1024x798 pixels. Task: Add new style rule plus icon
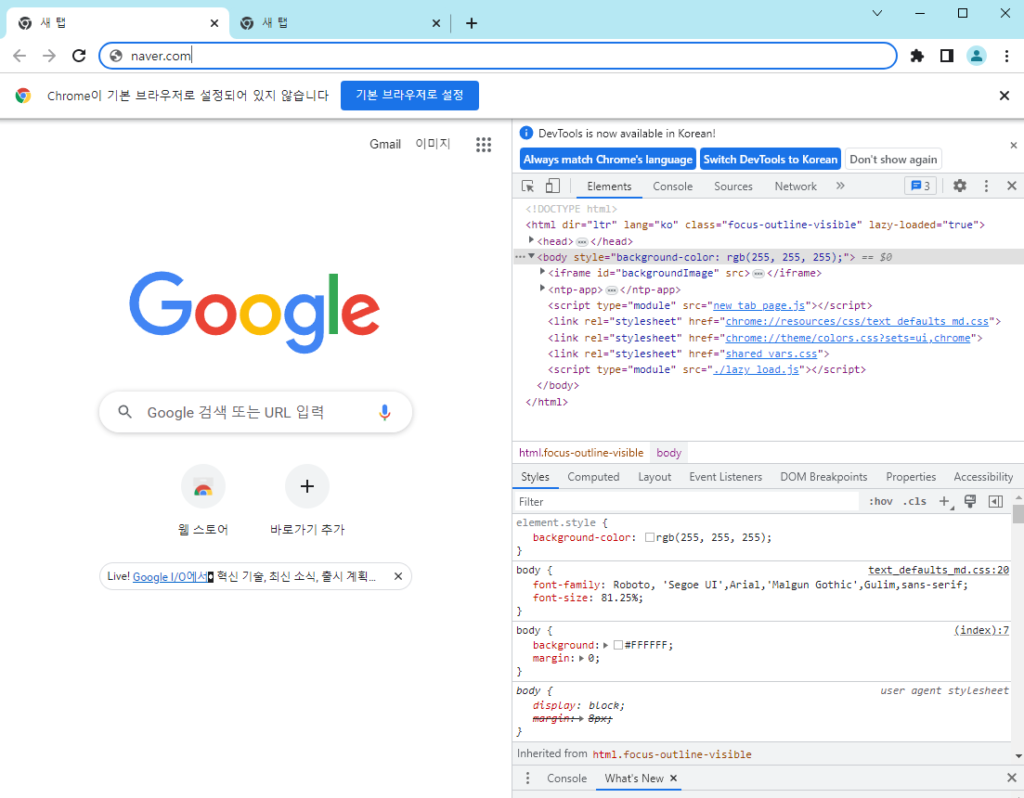pyautogui.click(x=945, y=502)
